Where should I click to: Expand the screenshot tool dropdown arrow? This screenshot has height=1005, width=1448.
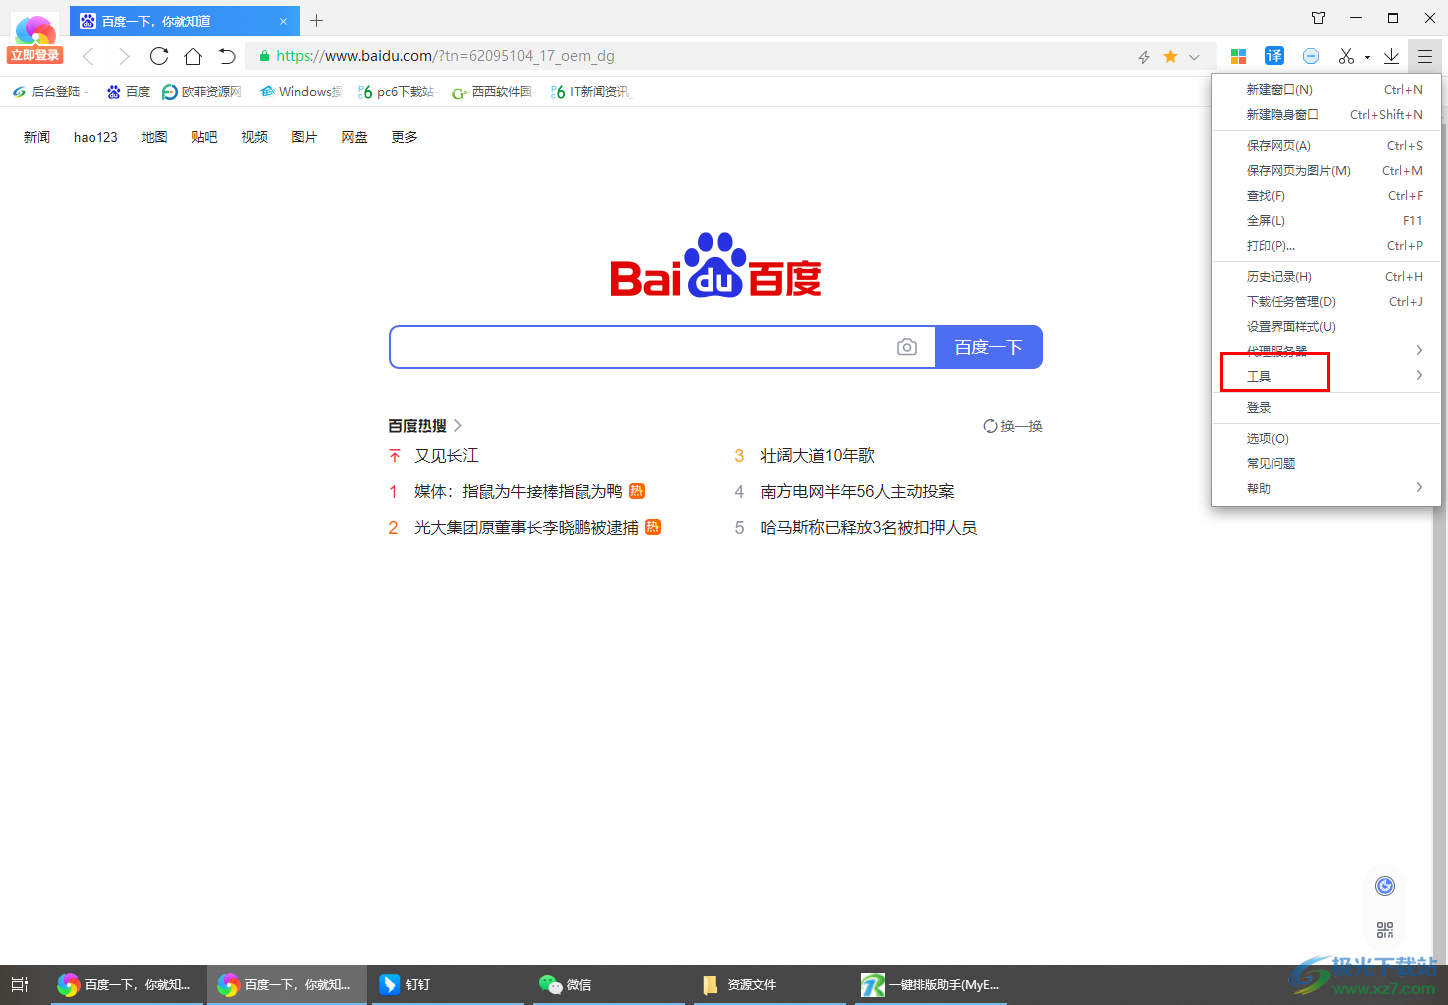pyautogui.click(x=1367, y=58)
